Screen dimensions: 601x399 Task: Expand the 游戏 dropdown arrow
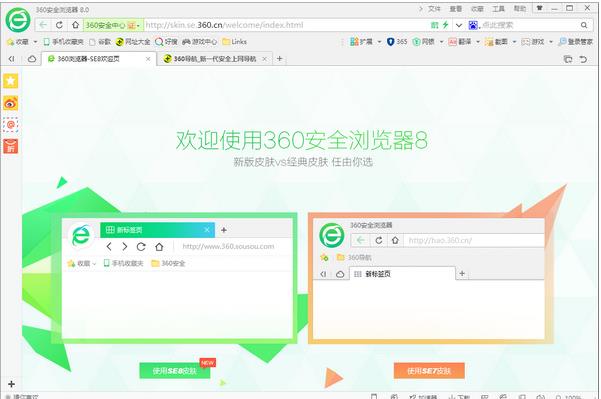(551, 42)
